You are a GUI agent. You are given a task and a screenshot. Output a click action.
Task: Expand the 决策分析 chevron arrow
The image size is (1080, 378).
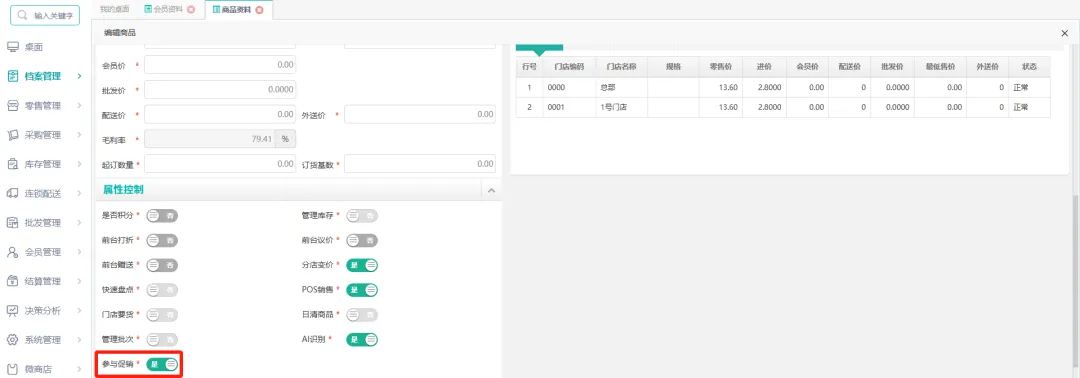coord(80,311)
